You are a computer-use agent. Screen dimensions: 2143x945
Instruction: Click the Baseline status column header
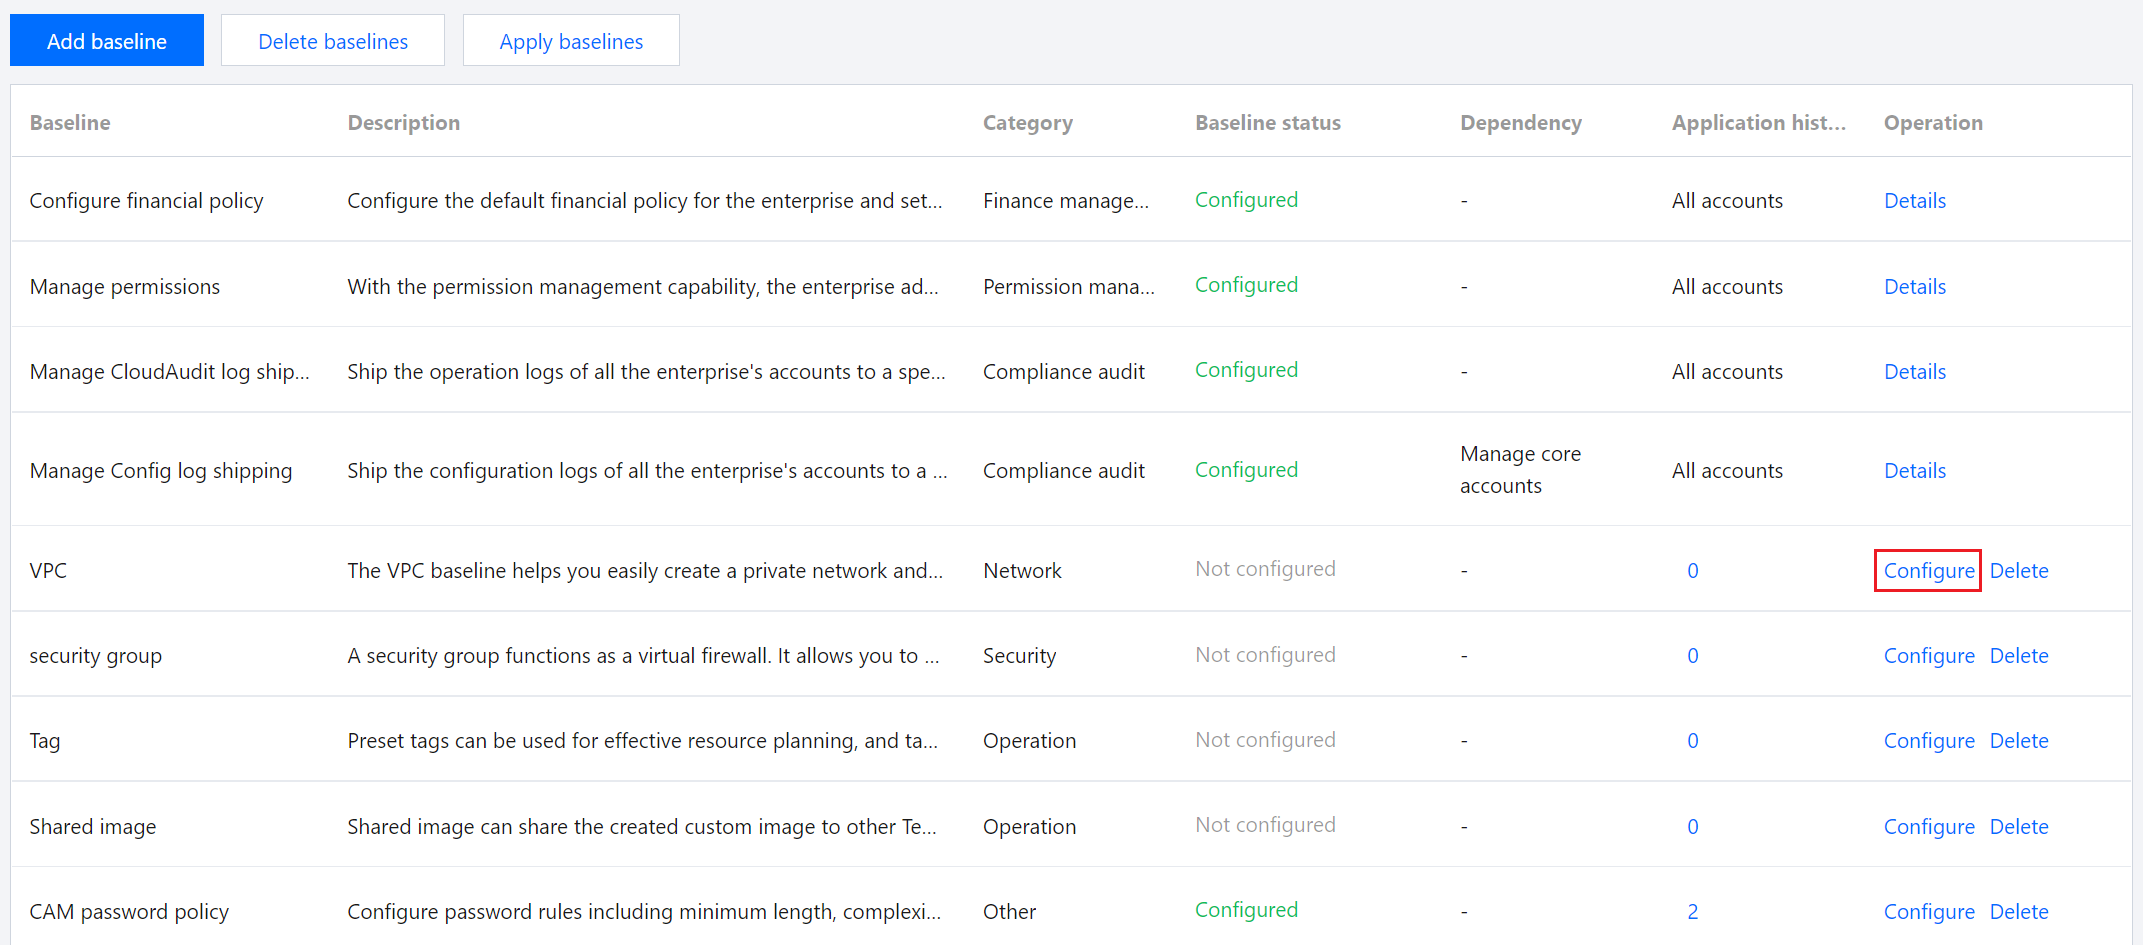(x=1267, y=123)
